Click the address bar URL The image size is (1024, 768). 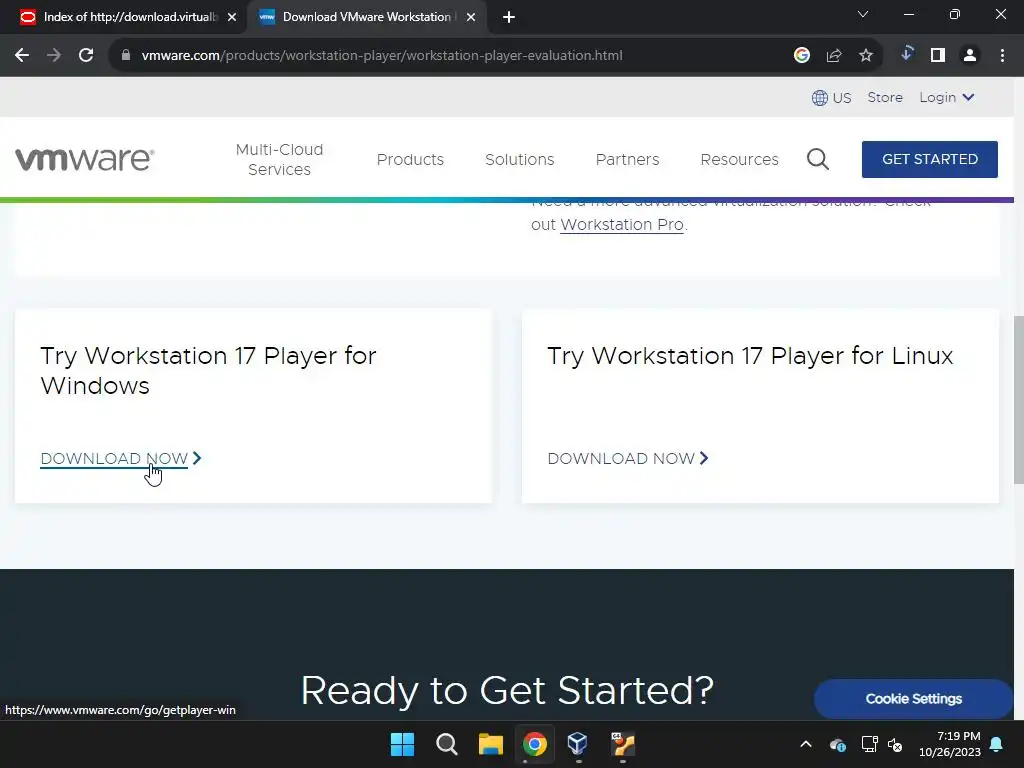381,56
